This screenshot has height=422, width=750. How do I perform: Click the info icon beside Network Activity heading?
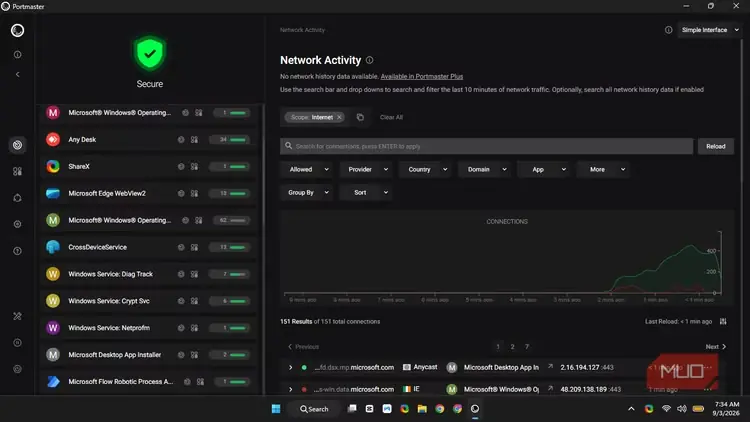pyautogui.click(x=370, y=60)
